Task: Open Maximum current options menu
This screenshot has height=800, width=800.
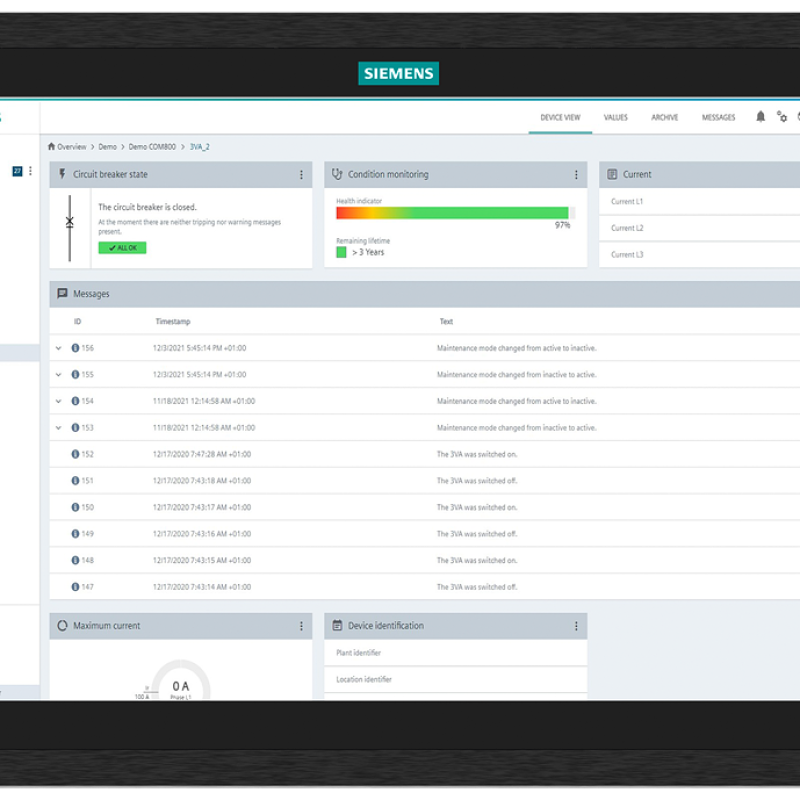Action: pyautogui.click(x=301, y=626)
